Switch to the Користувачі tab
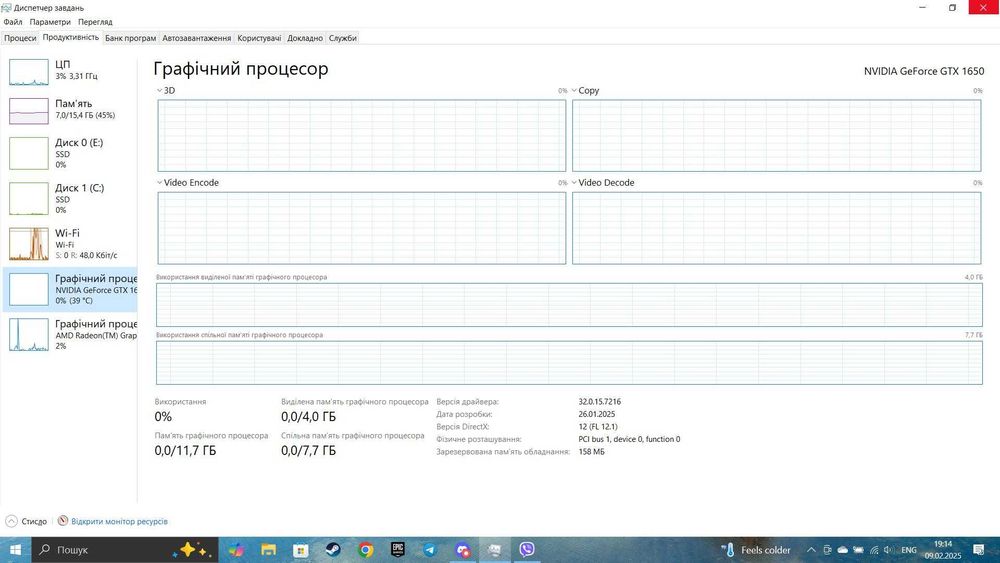This screenshot has width=1000, height=563. point(259,38)
